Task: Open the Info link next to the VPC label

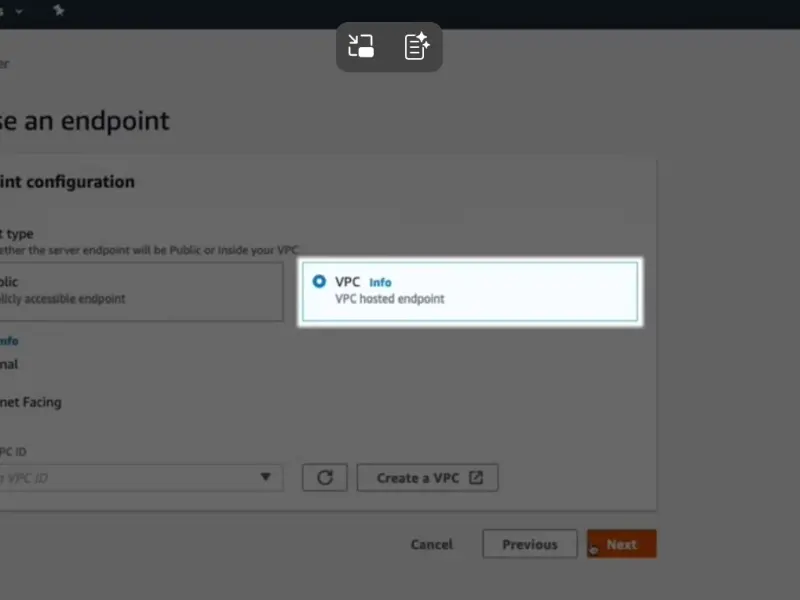Action: 379,282
